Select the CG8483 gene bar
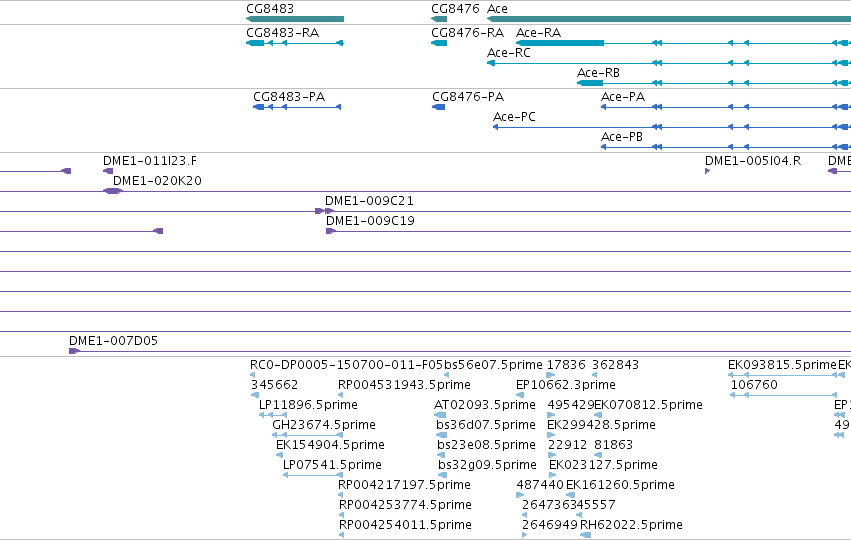 coord(295,19)
